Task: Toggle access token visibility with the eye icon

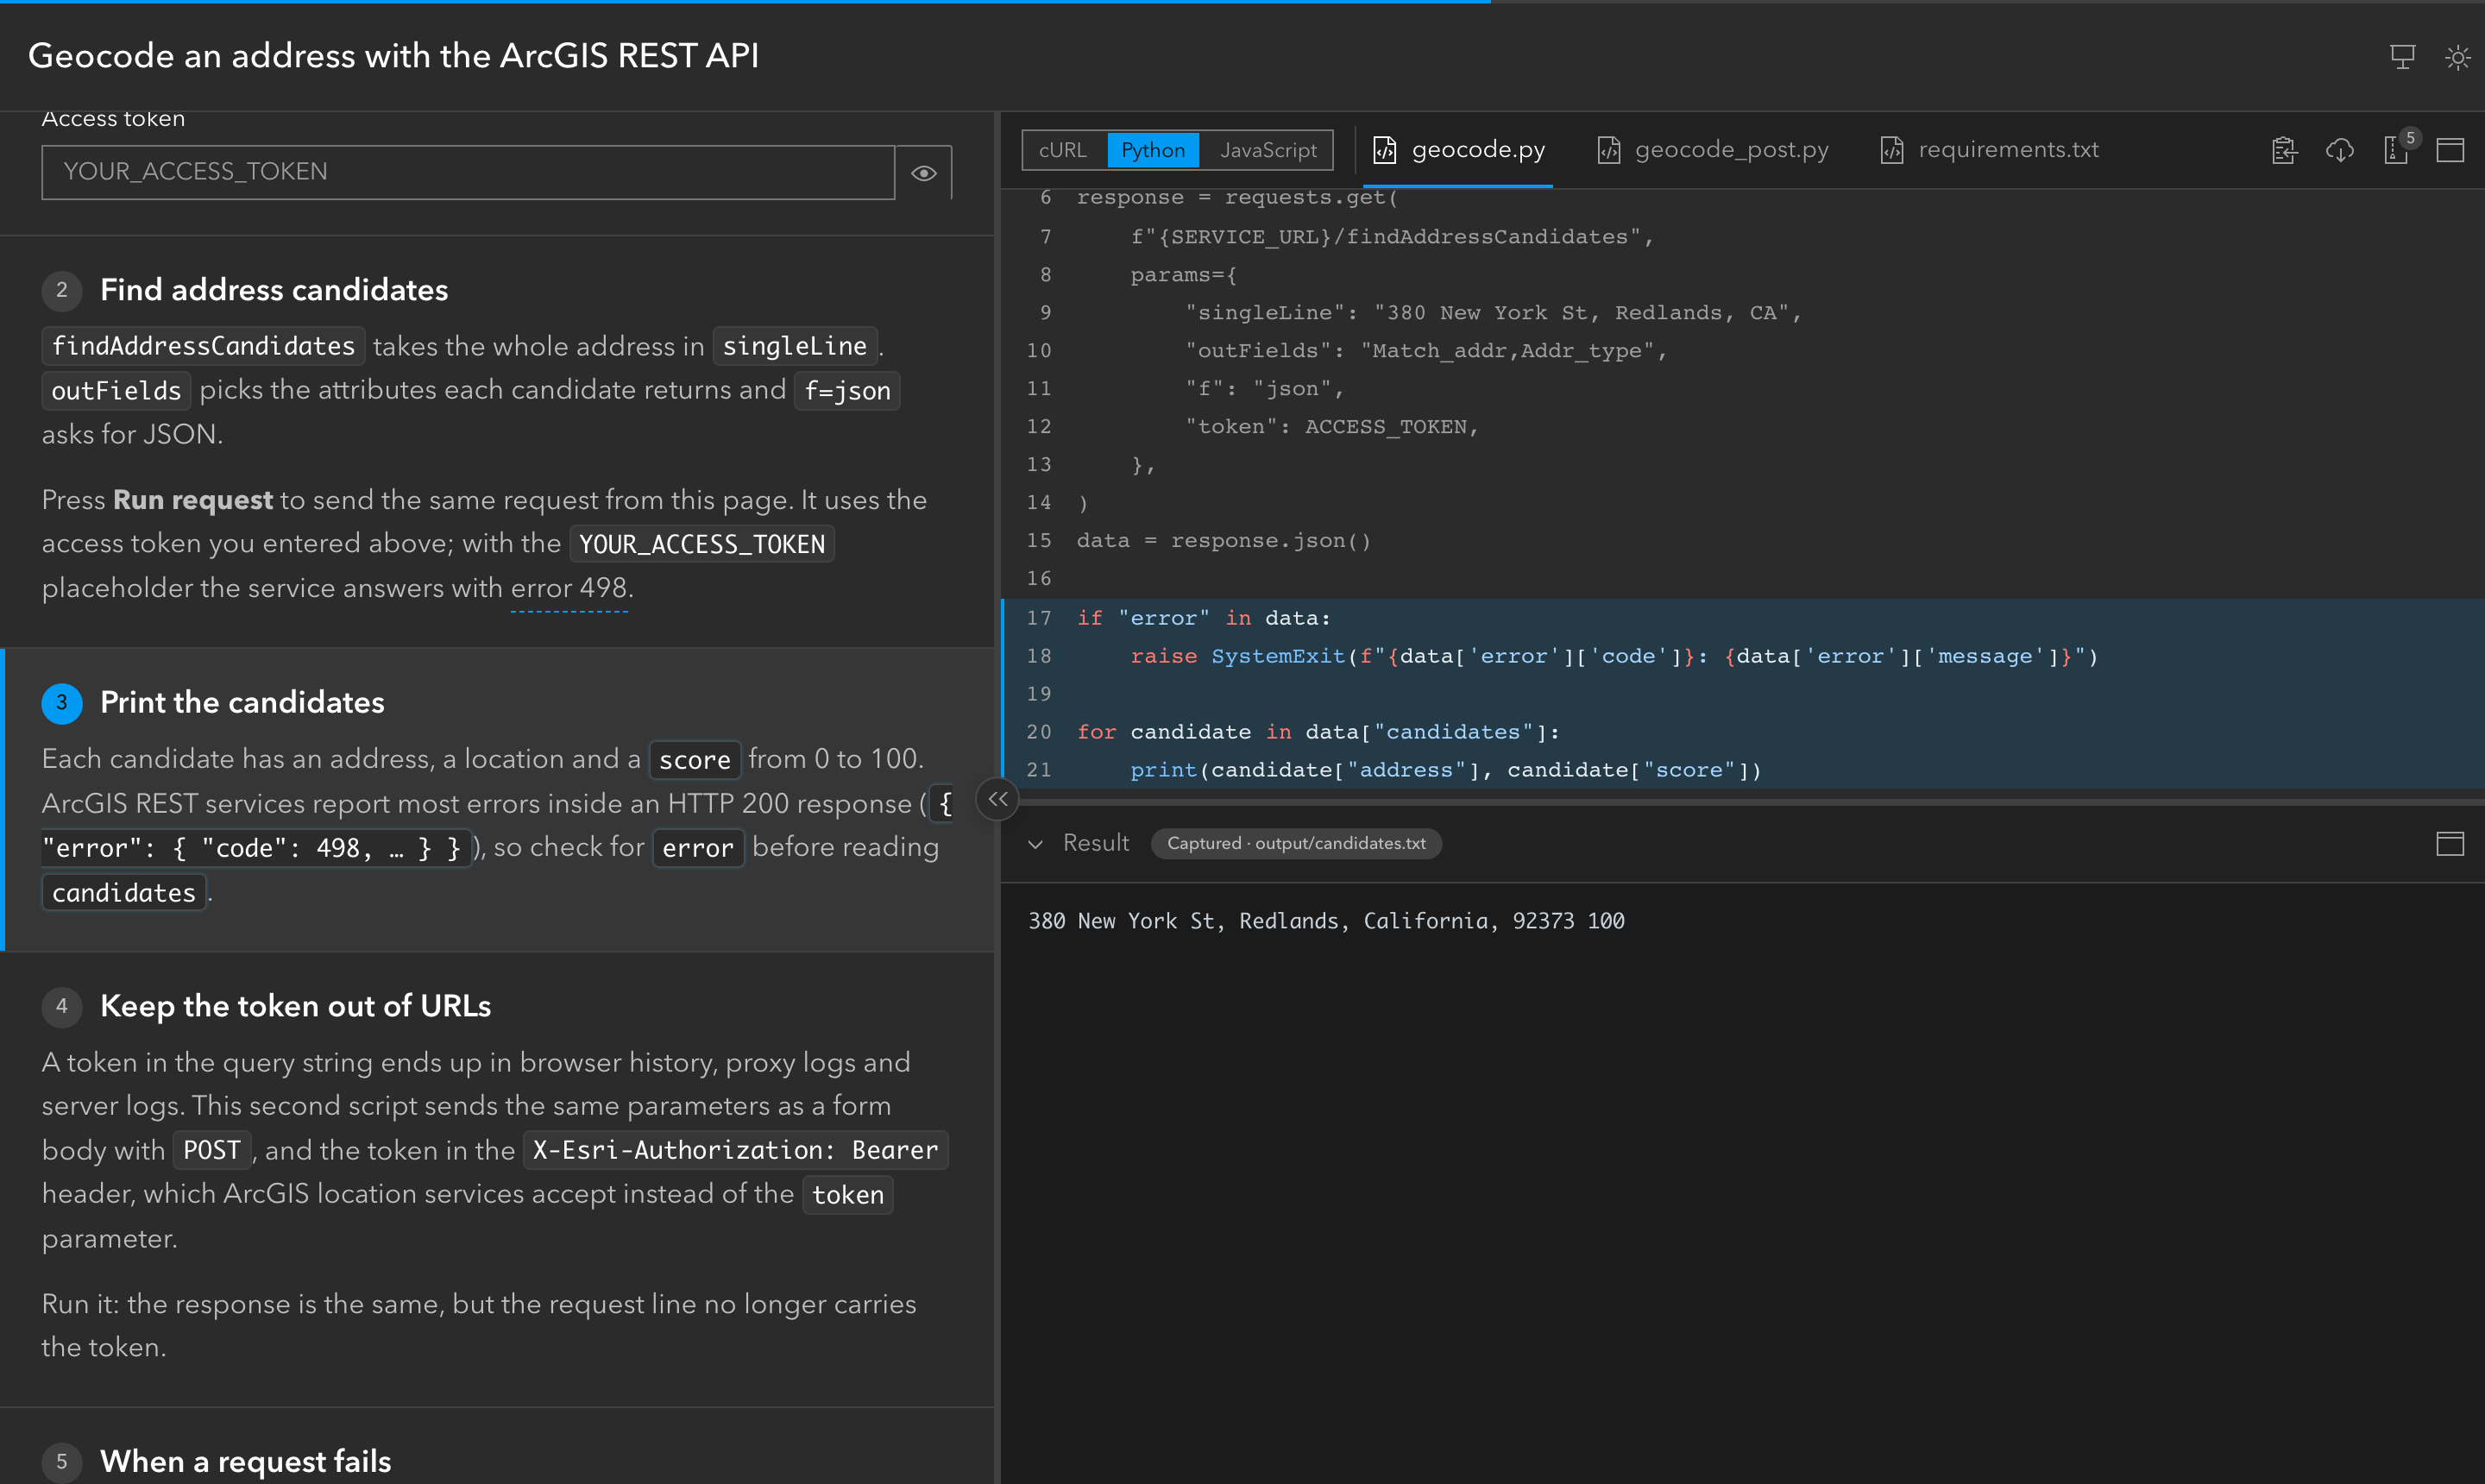Action: click(x=924, y=173)
